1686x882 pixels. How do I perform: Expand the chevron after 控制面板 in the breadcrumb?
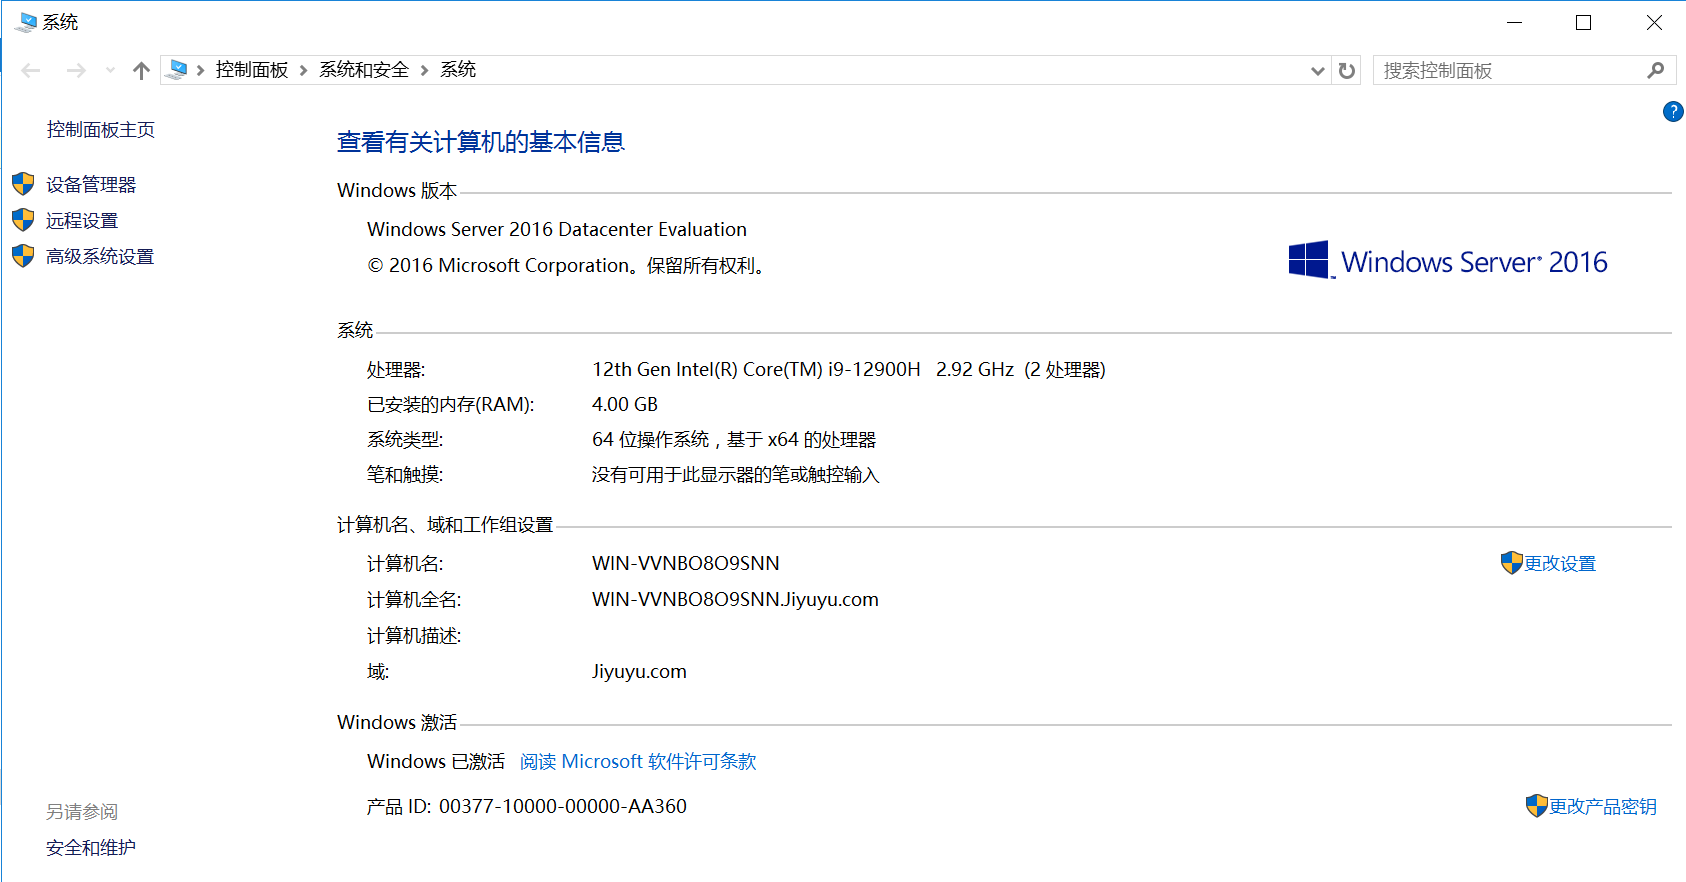point(303,70)
